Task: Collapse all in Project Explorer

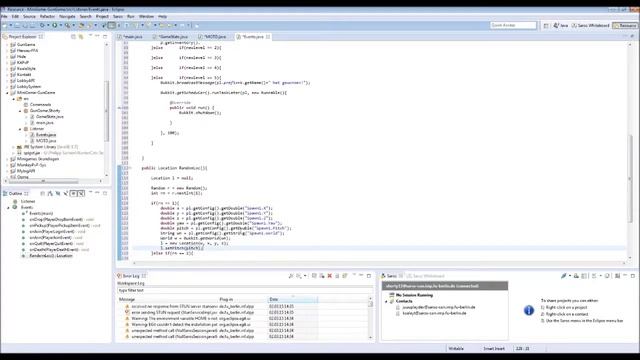Action: coord(73,37)
